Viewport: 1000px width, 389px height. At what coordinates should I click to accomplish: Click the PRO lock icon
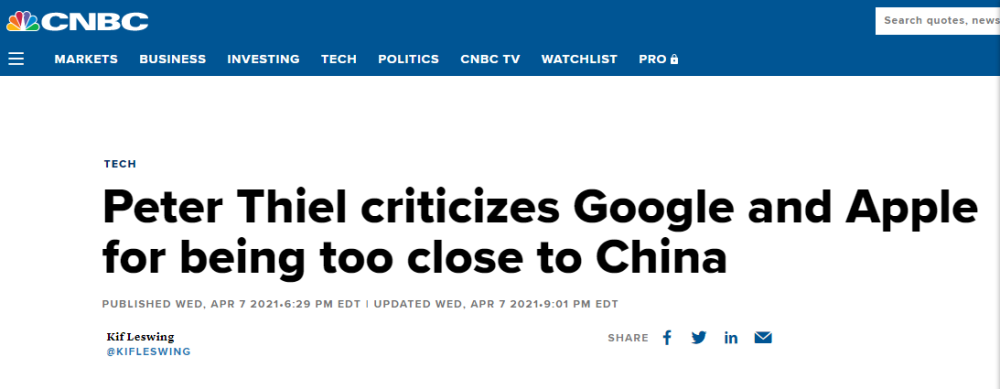coord(675,59)
